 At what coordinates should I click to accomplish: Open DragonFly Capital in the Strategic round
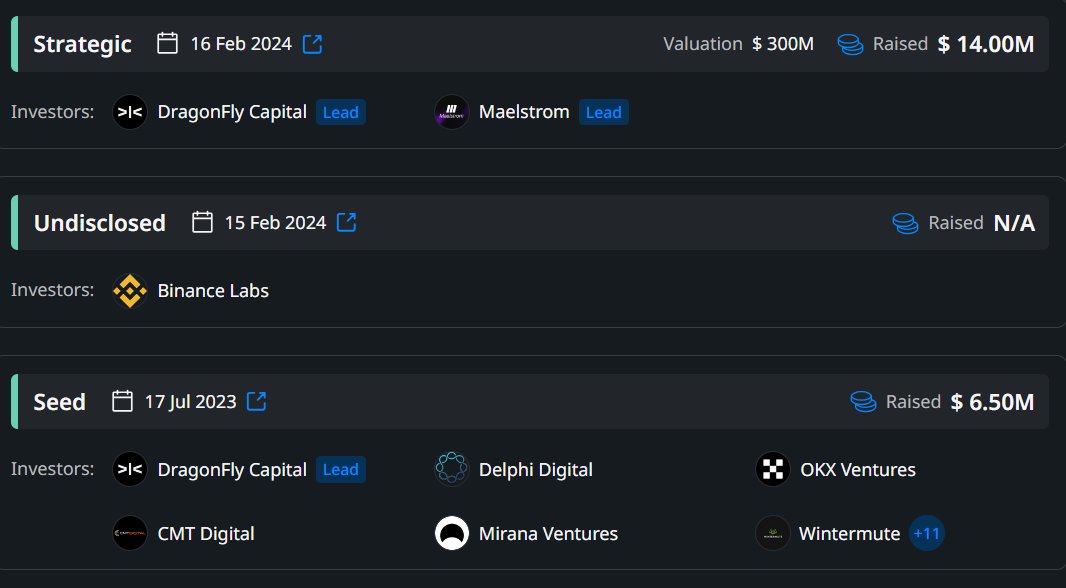[x=232, y=112]
